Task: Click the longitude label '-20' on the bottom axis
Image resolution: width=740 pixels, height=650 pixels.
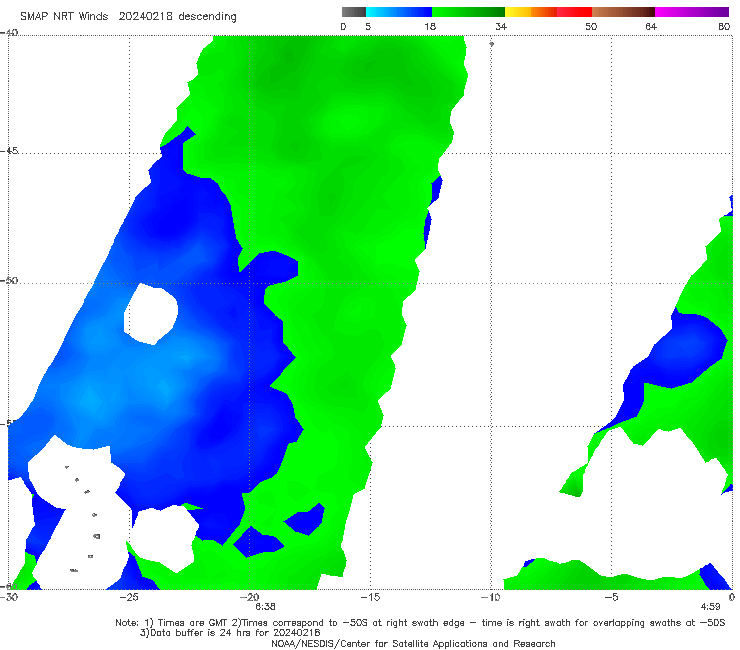Action: (249, 597)
